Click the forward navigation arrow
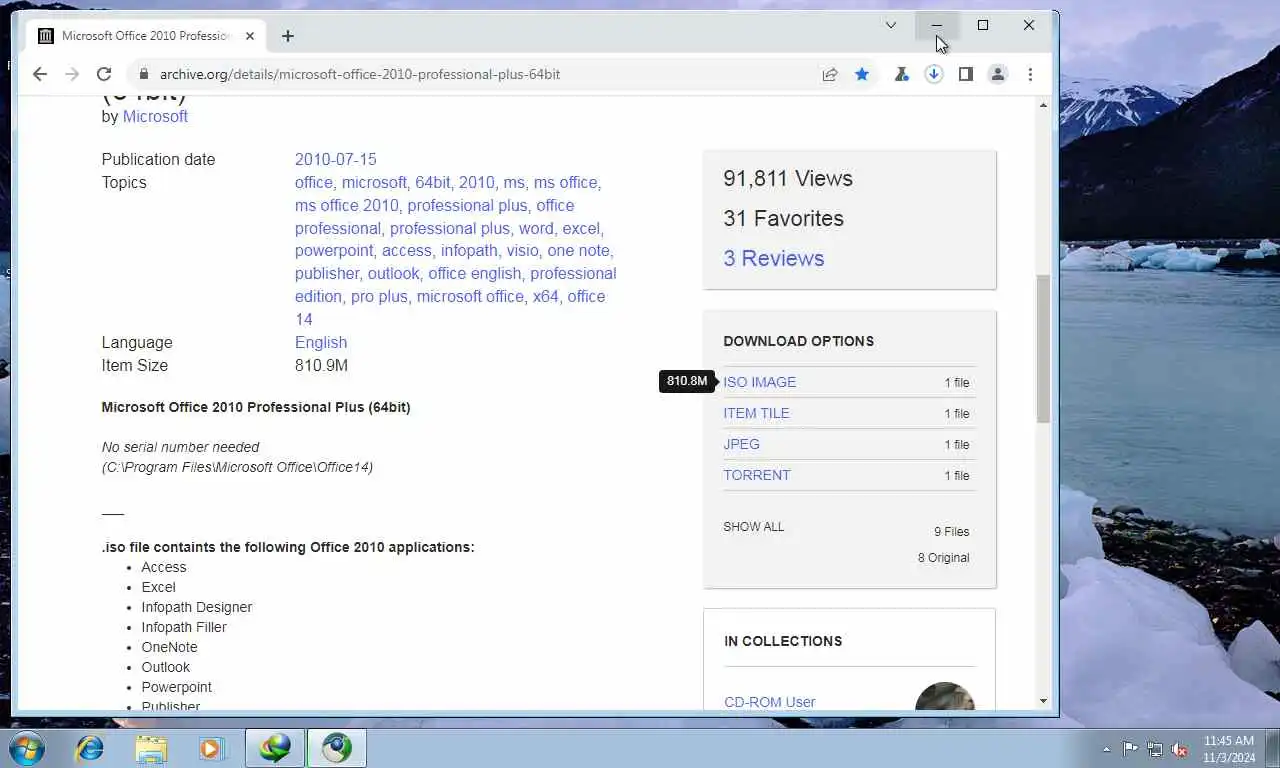1280x768 pixels. 72,74
